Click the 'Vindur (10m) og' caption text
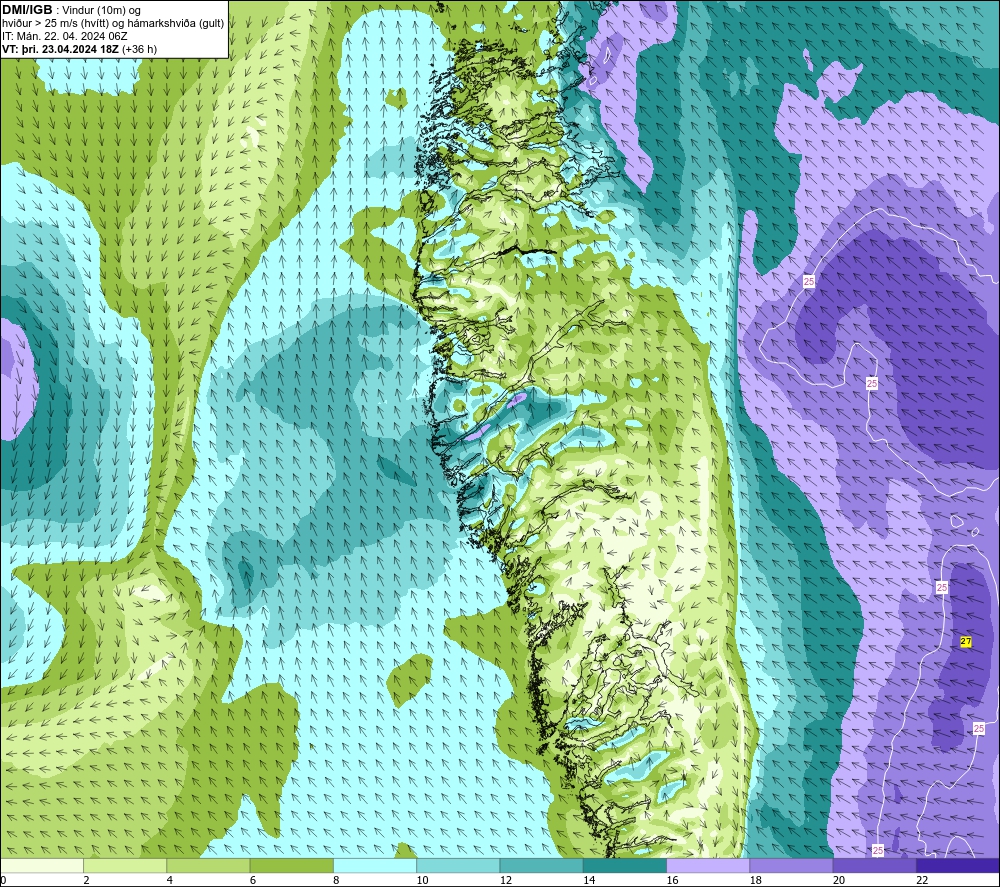Screen dimensions: 1000x887 click(x=101, y=11)
